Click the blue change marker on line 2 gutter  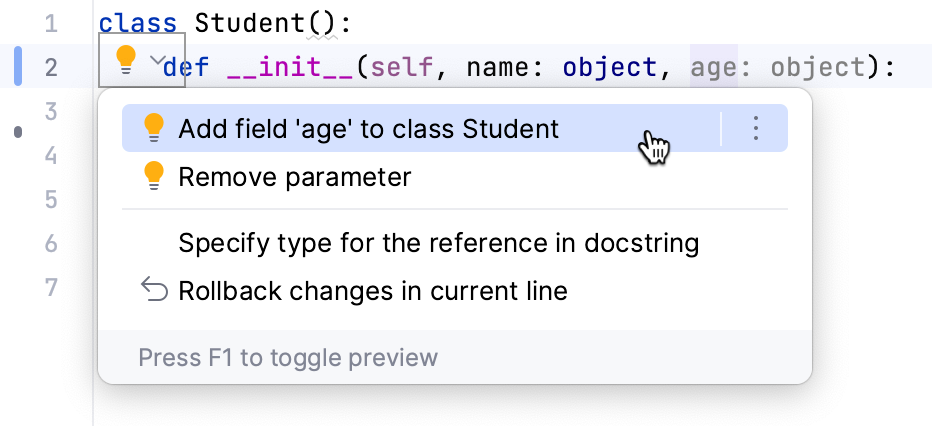coord(18,67)
